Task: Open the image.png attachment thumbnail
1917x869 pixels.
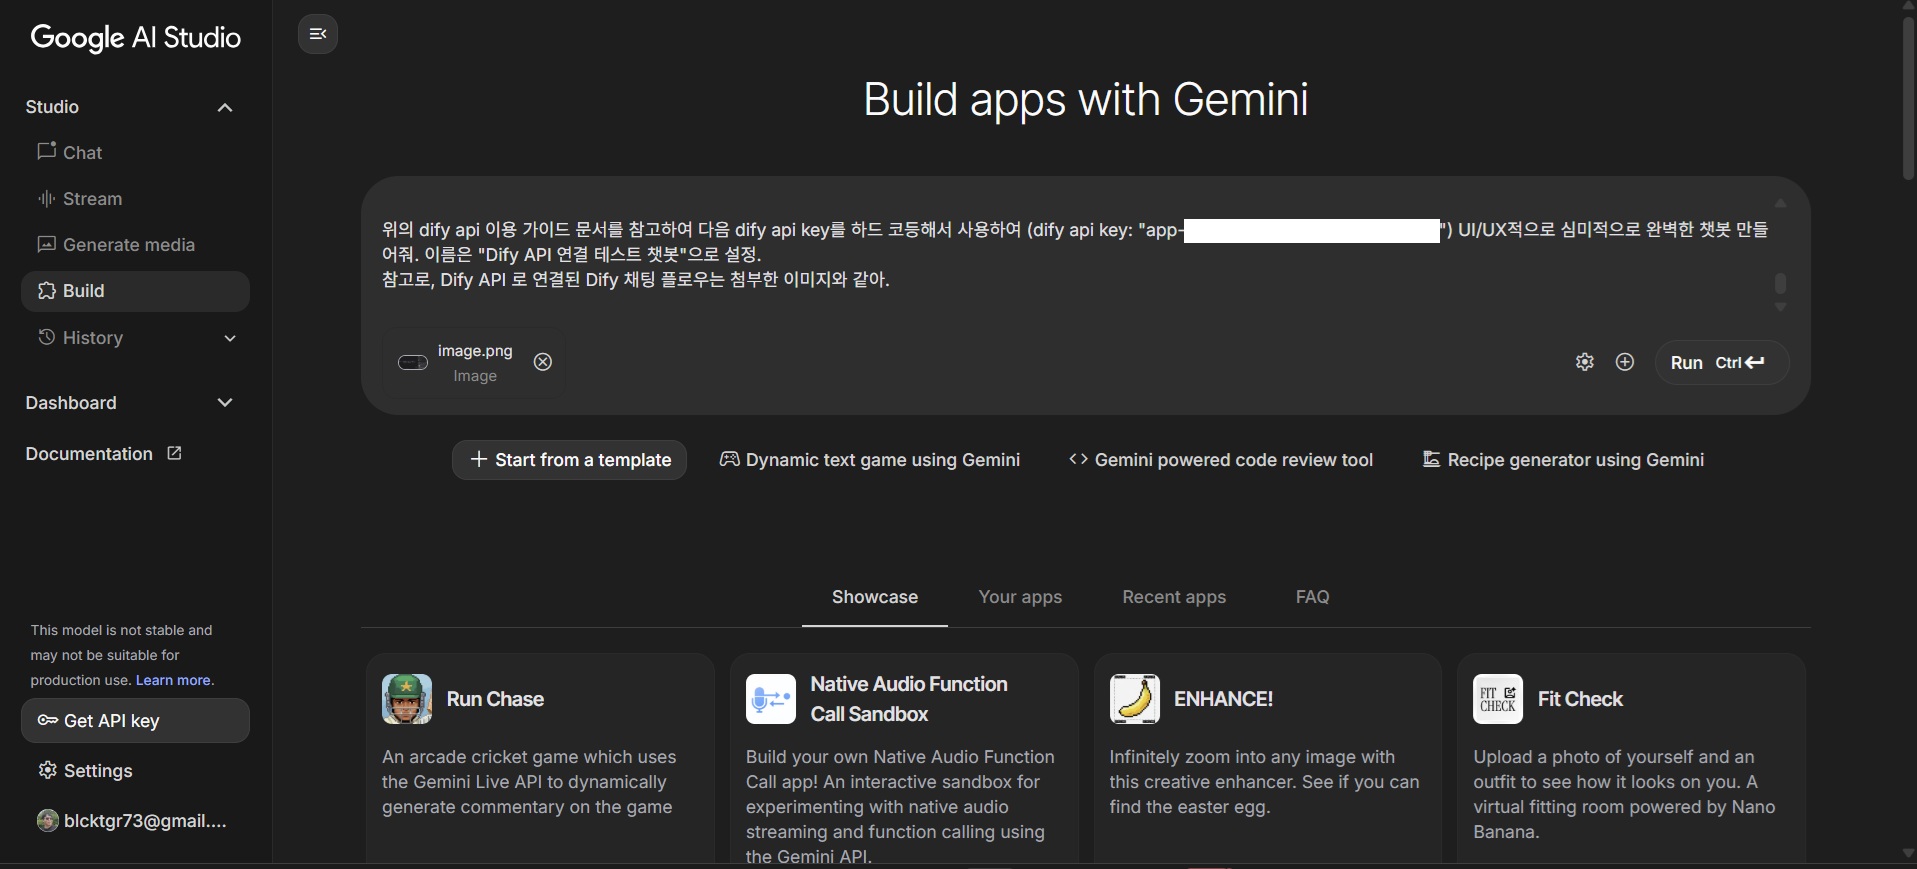Action: click(x=413, y=362)
